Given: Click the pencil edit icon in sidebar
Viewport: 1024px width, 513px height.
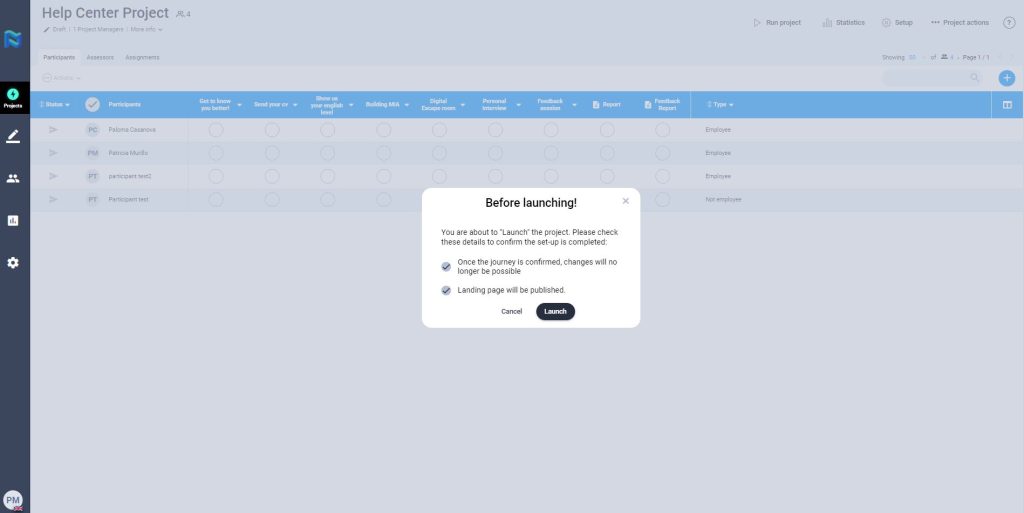Looking at the screenshot, I should [13, 136].
